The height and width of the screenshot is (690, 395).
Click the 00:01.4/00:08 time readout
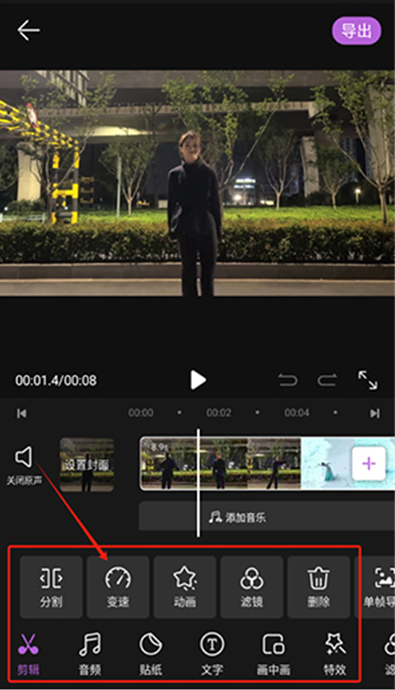[x=56, y=380]
